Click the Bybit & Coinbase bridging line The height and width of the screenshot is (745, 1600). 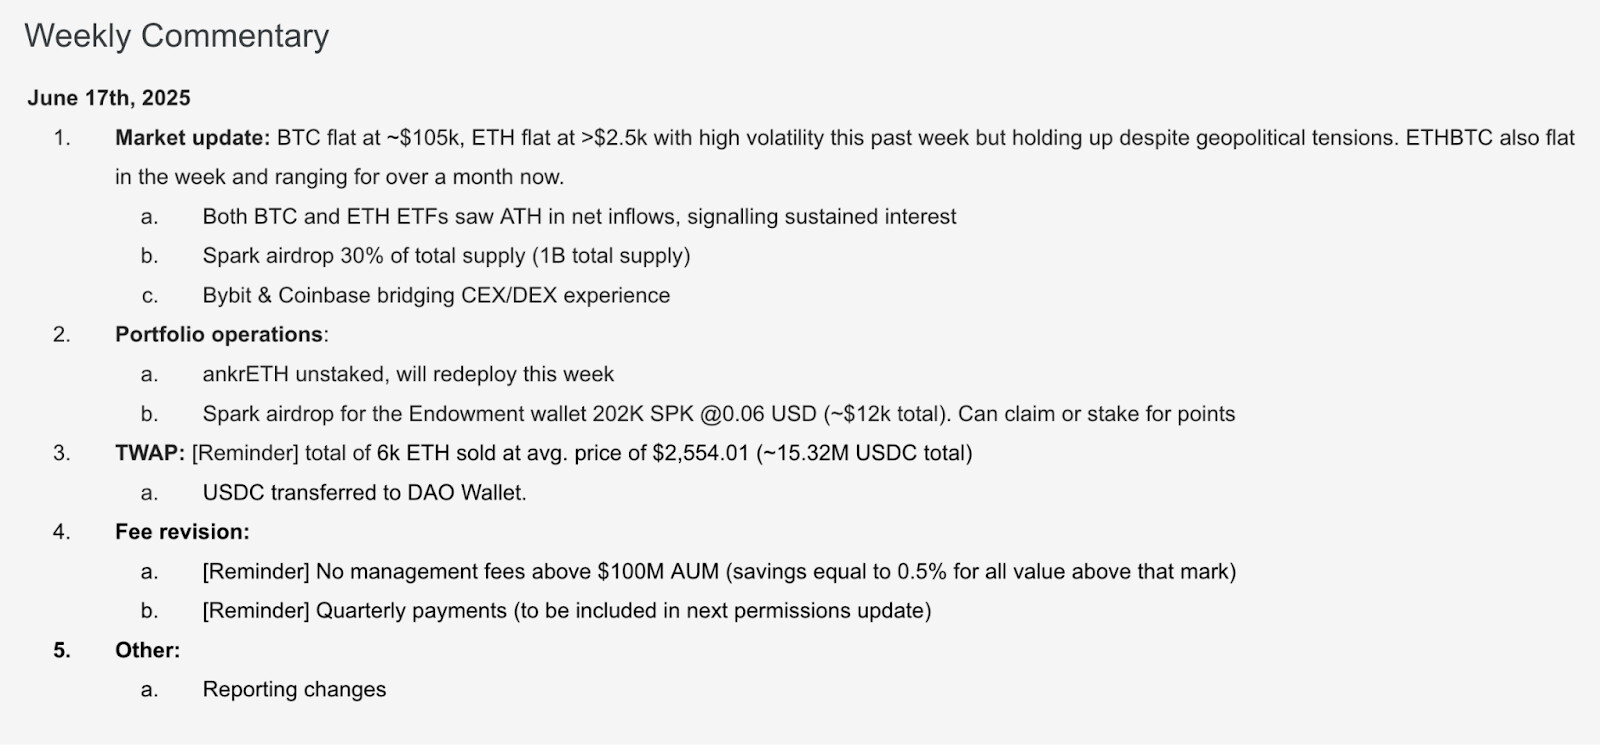click(436, 296)
